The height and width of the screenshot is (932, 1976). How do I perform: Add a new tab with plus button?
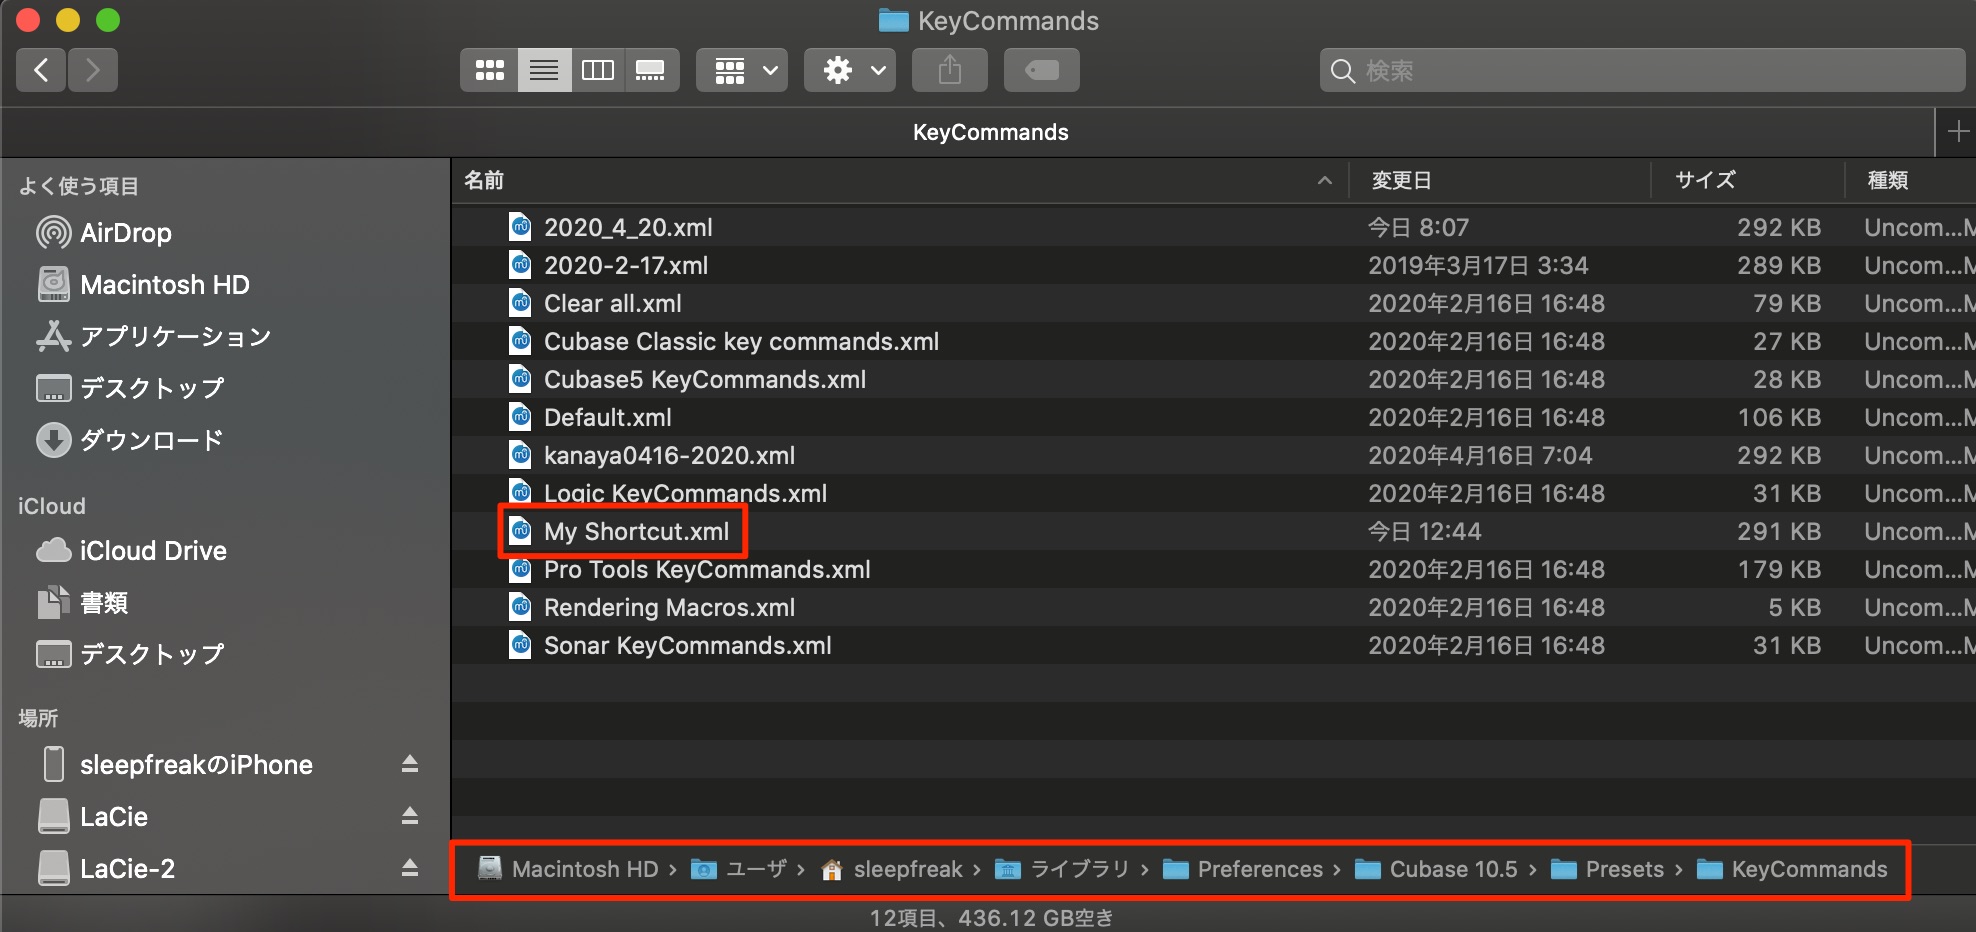[x=1957, y=132]
